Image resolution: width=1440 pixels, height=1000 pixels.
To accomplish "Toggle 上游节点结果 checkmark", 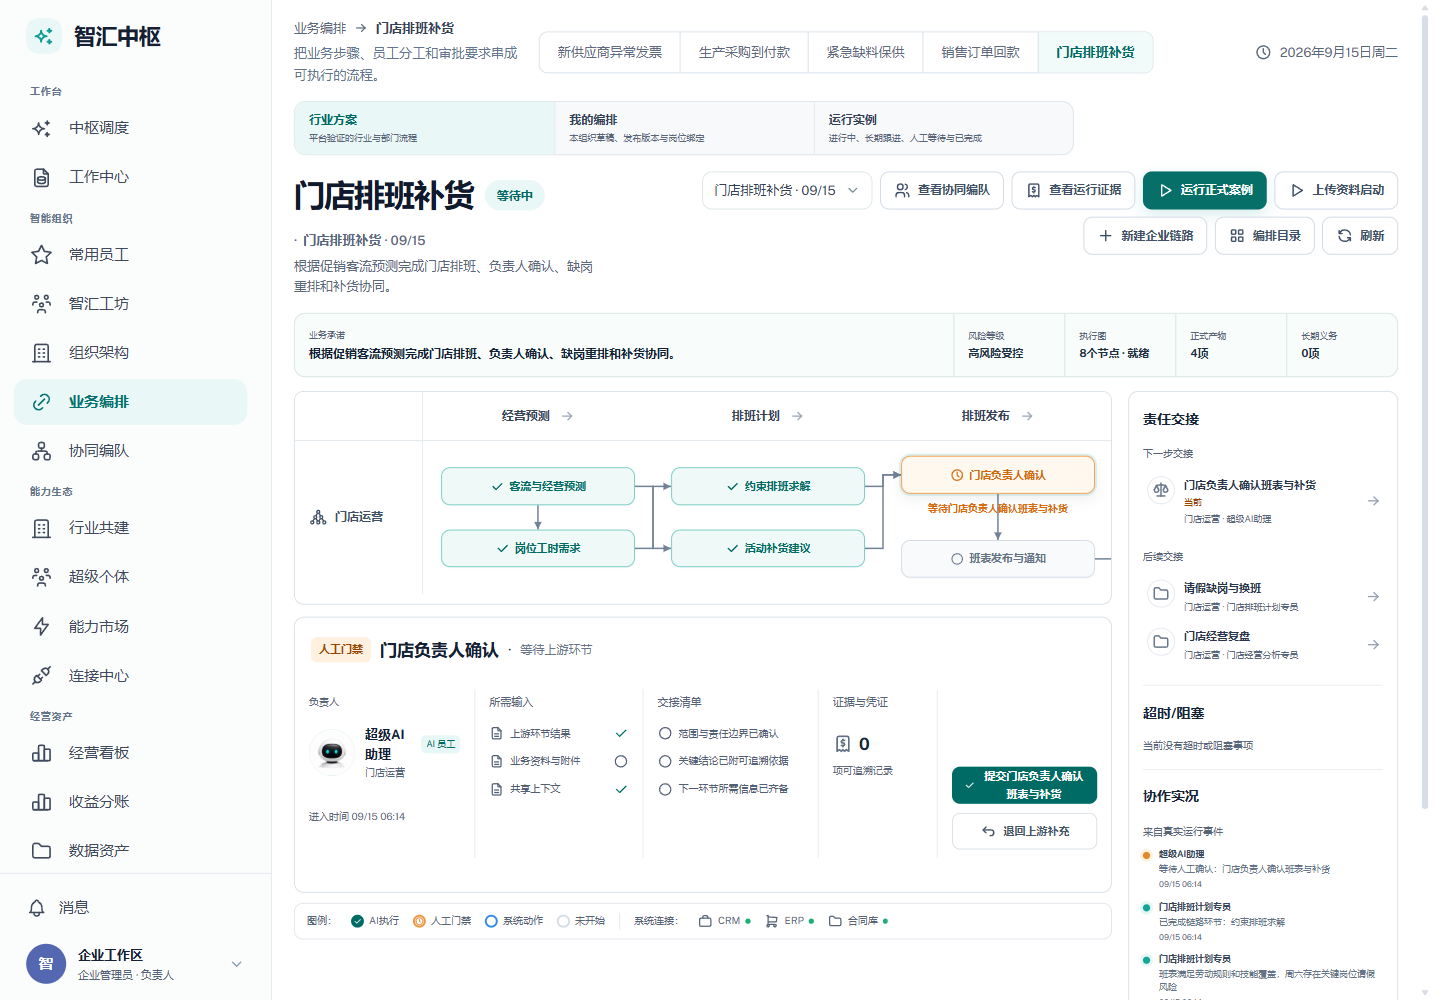I will pos(621,734).
